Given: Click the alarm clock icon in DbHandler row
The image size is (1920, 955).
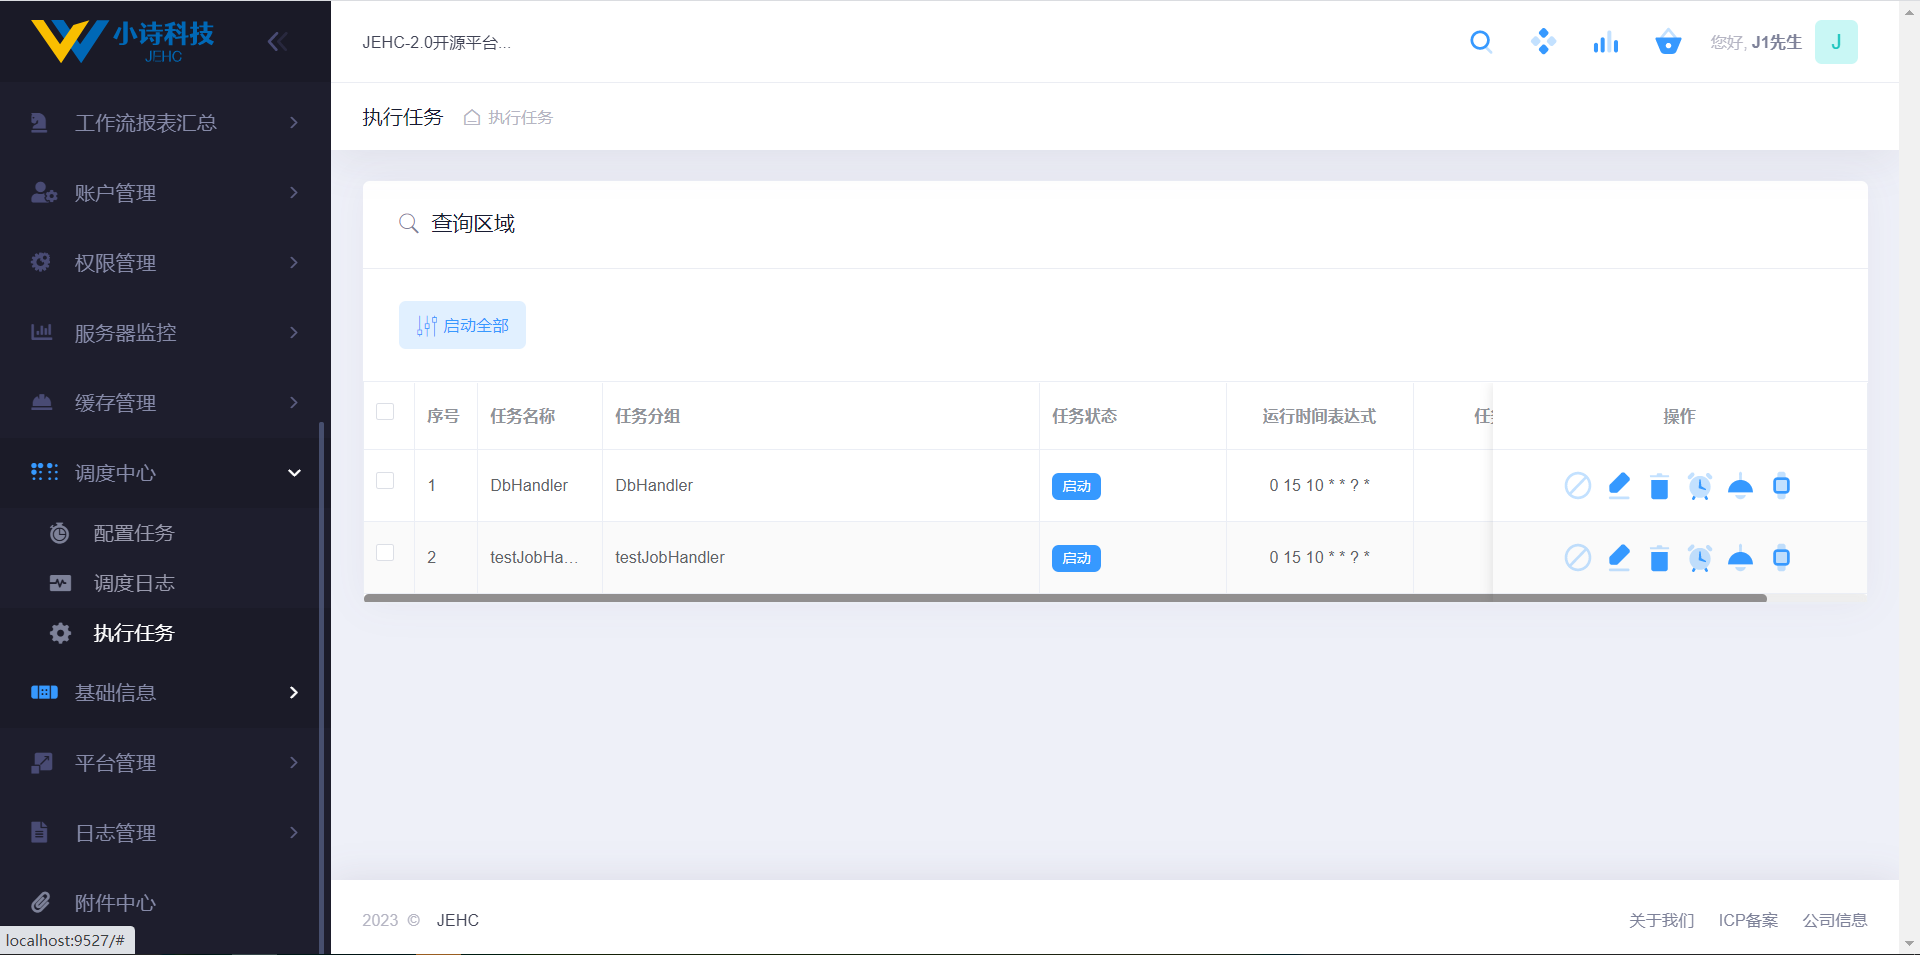Looking at the screenshot, I should click(1699, 486).
